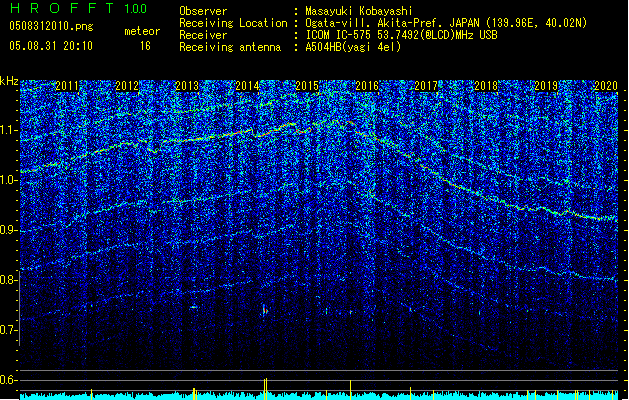Click the 2018 time marker
The image size is (629, 400).
point(486,85)
